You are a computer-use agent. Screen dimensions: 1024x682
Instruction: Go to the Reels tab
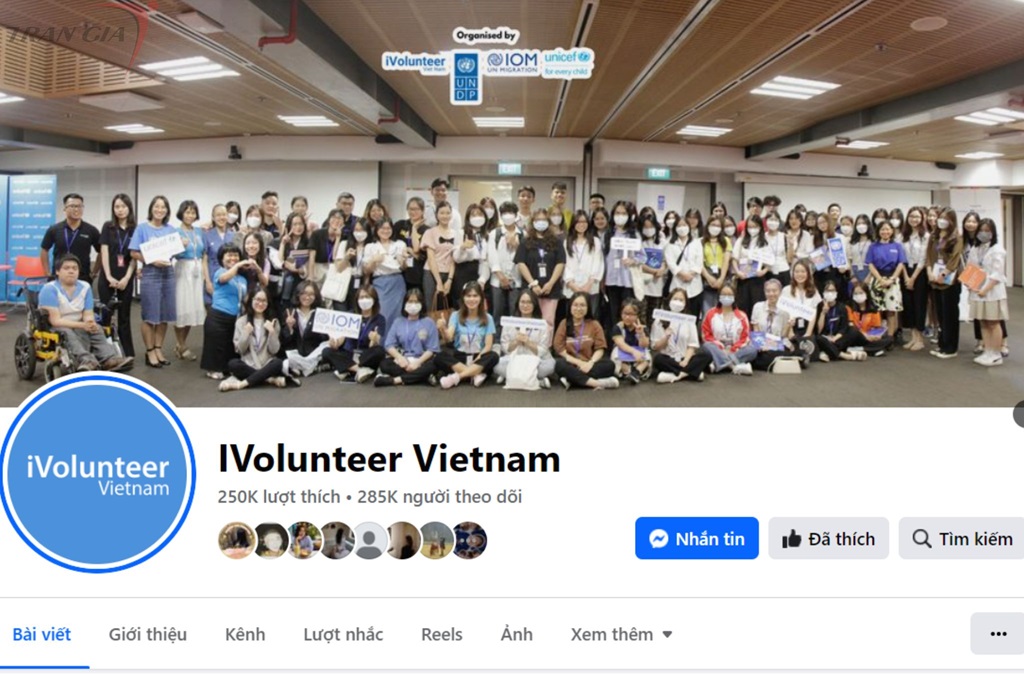441,634
